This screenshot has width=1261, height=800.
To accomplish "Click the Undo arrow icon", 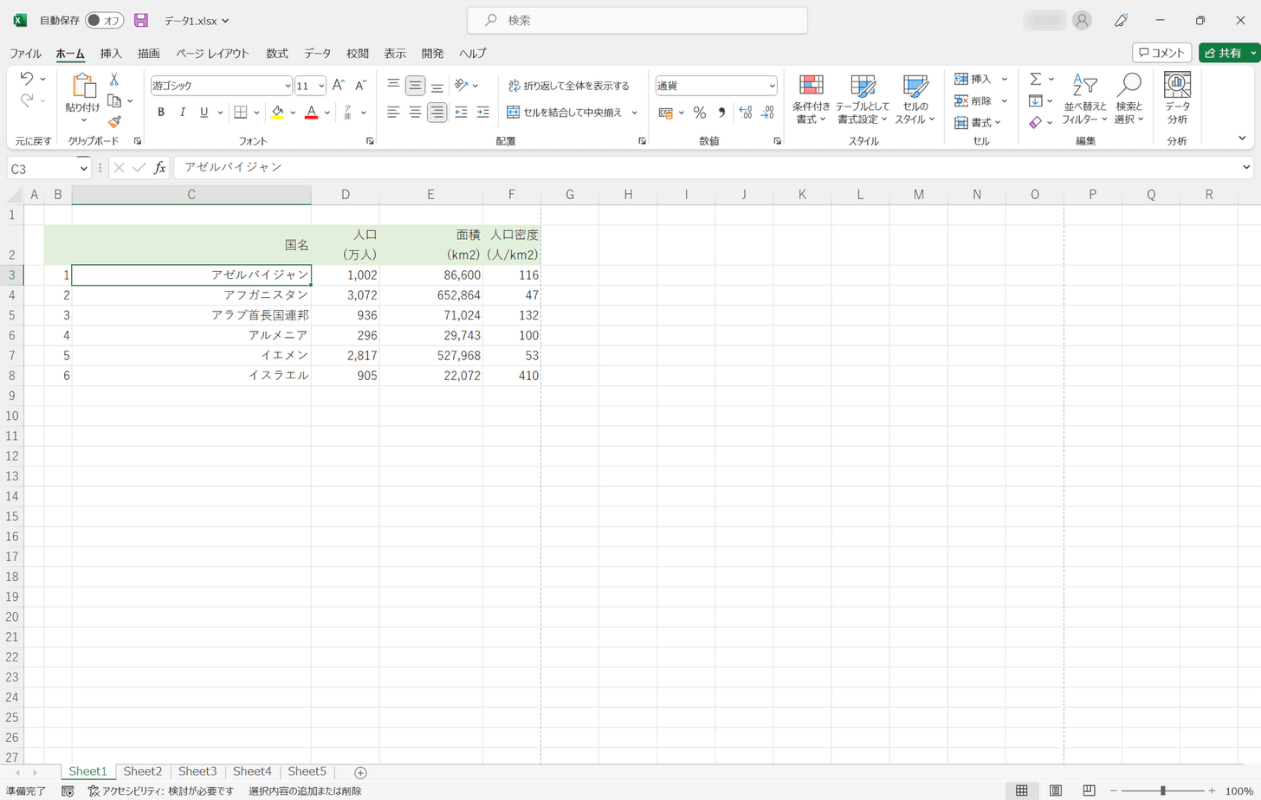I will [x=26, y=79].
